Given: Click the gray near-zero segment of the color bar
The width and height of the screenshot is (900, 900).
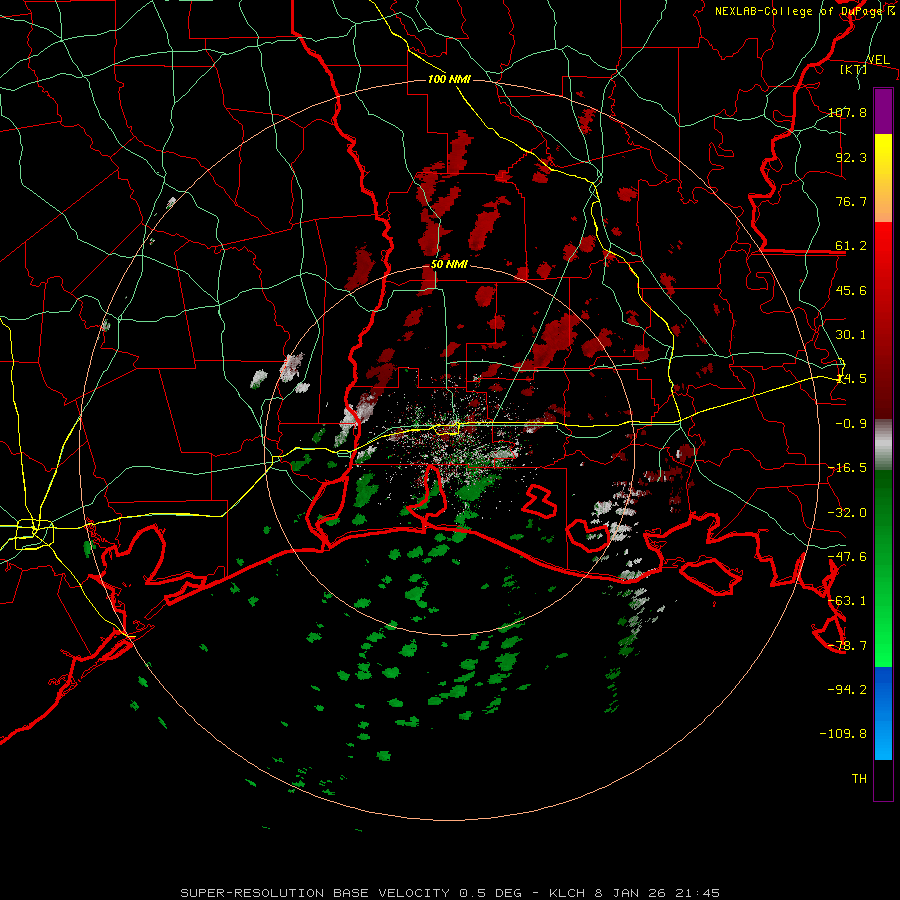Looking at the screenshot, I should pos(883,445).
